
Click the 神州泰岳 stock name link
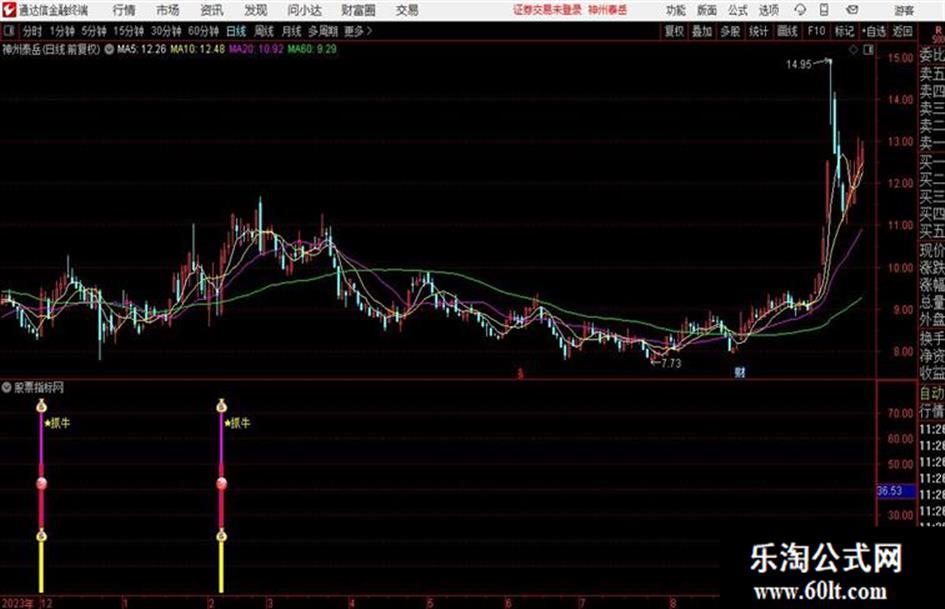pyautogui.click(x=608, y=10)
